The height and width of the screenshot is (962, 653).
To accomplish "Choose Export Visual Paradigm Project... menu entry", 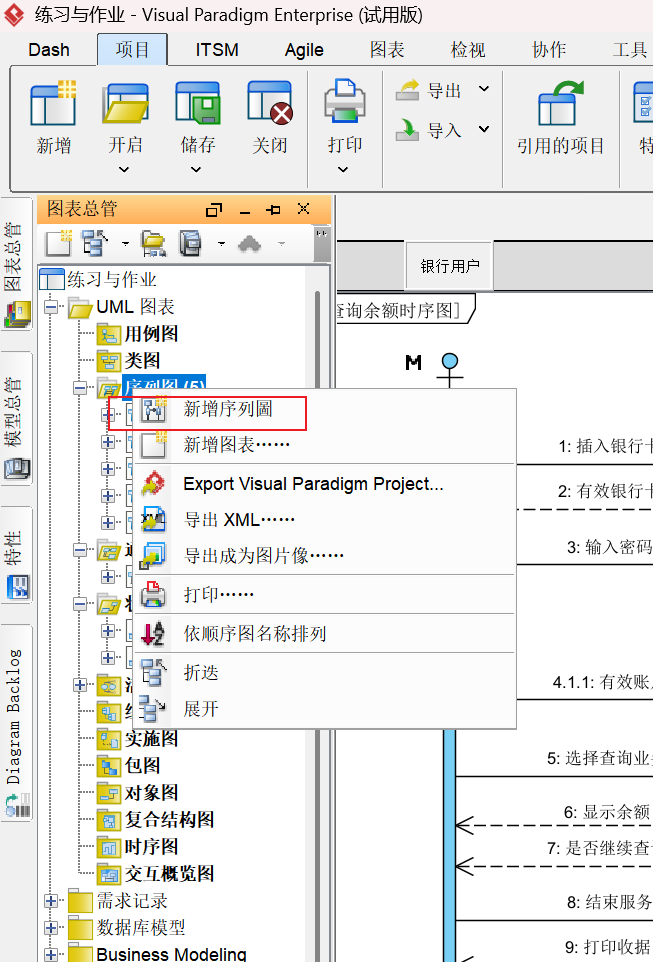I will [x=324, y=484].
